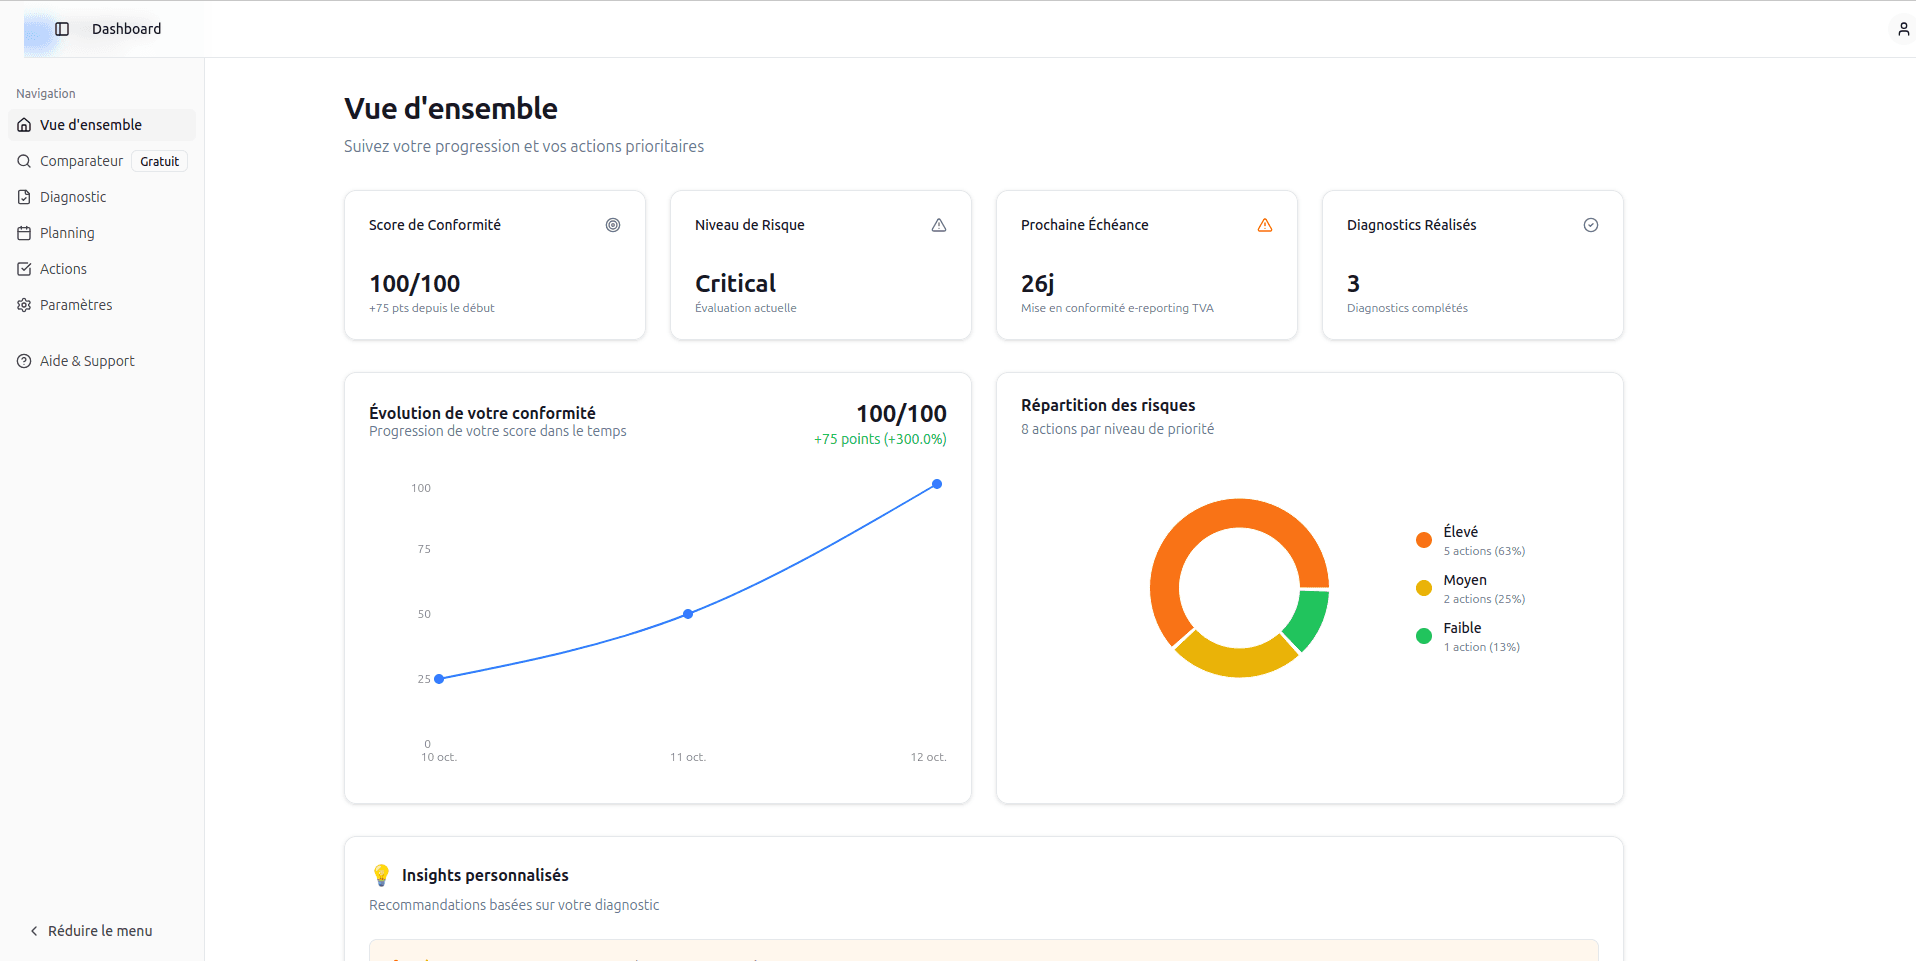Click the target icon on Score de Conformité
The height and width of the screenshot is (961, 1916).
click(x=613, y=225)
